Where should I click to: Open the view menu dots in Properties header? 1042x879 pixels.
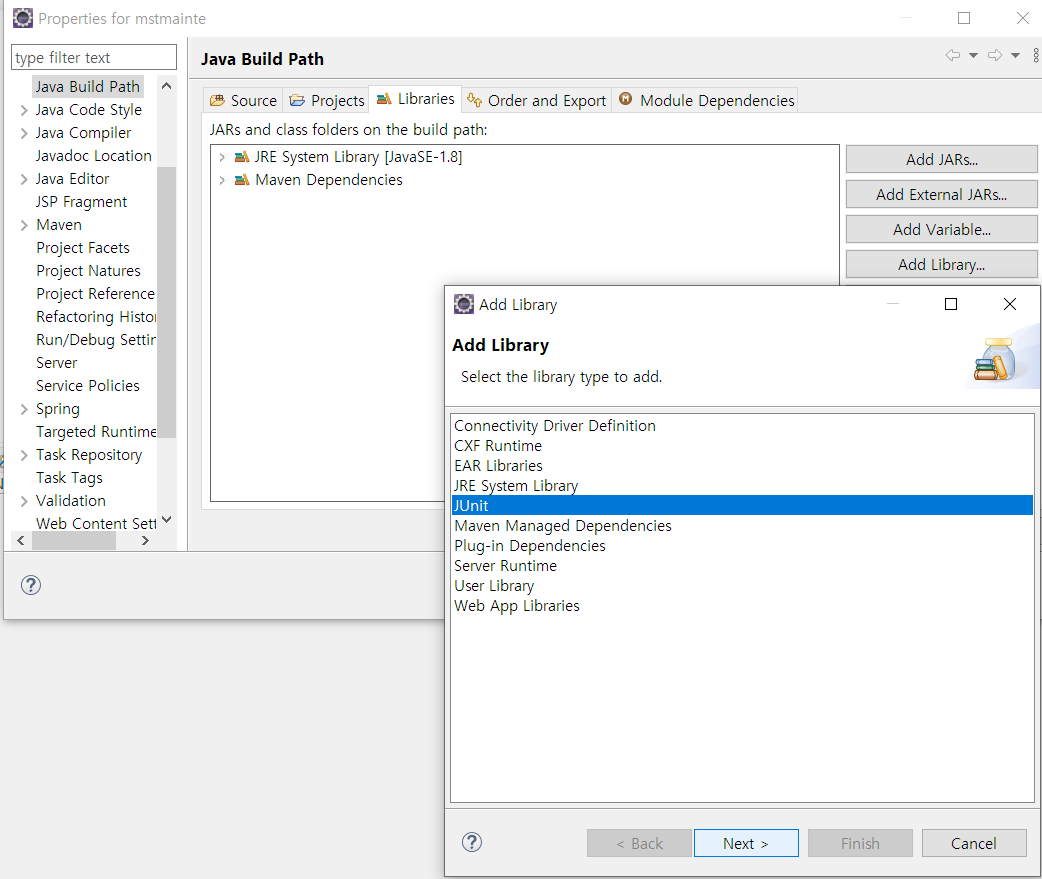point(1036,55)
